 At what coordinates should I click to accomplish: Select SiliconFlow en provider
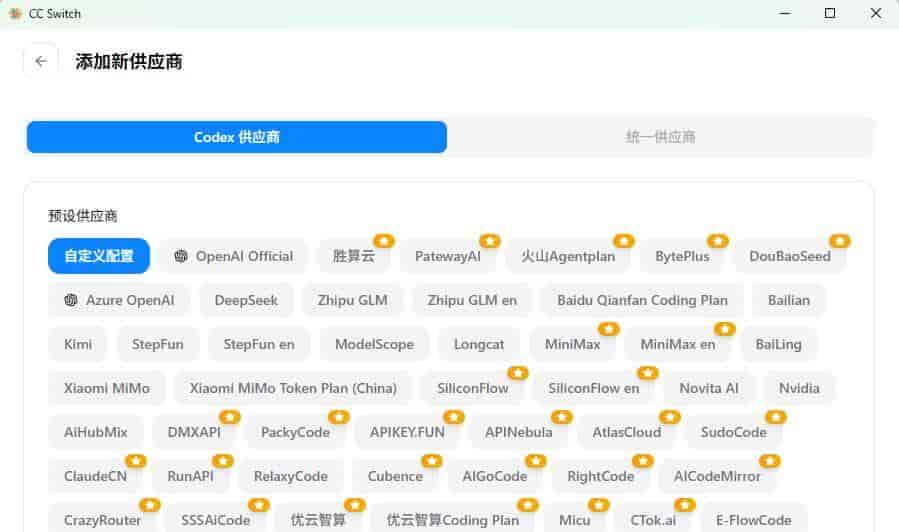(593, 388)
